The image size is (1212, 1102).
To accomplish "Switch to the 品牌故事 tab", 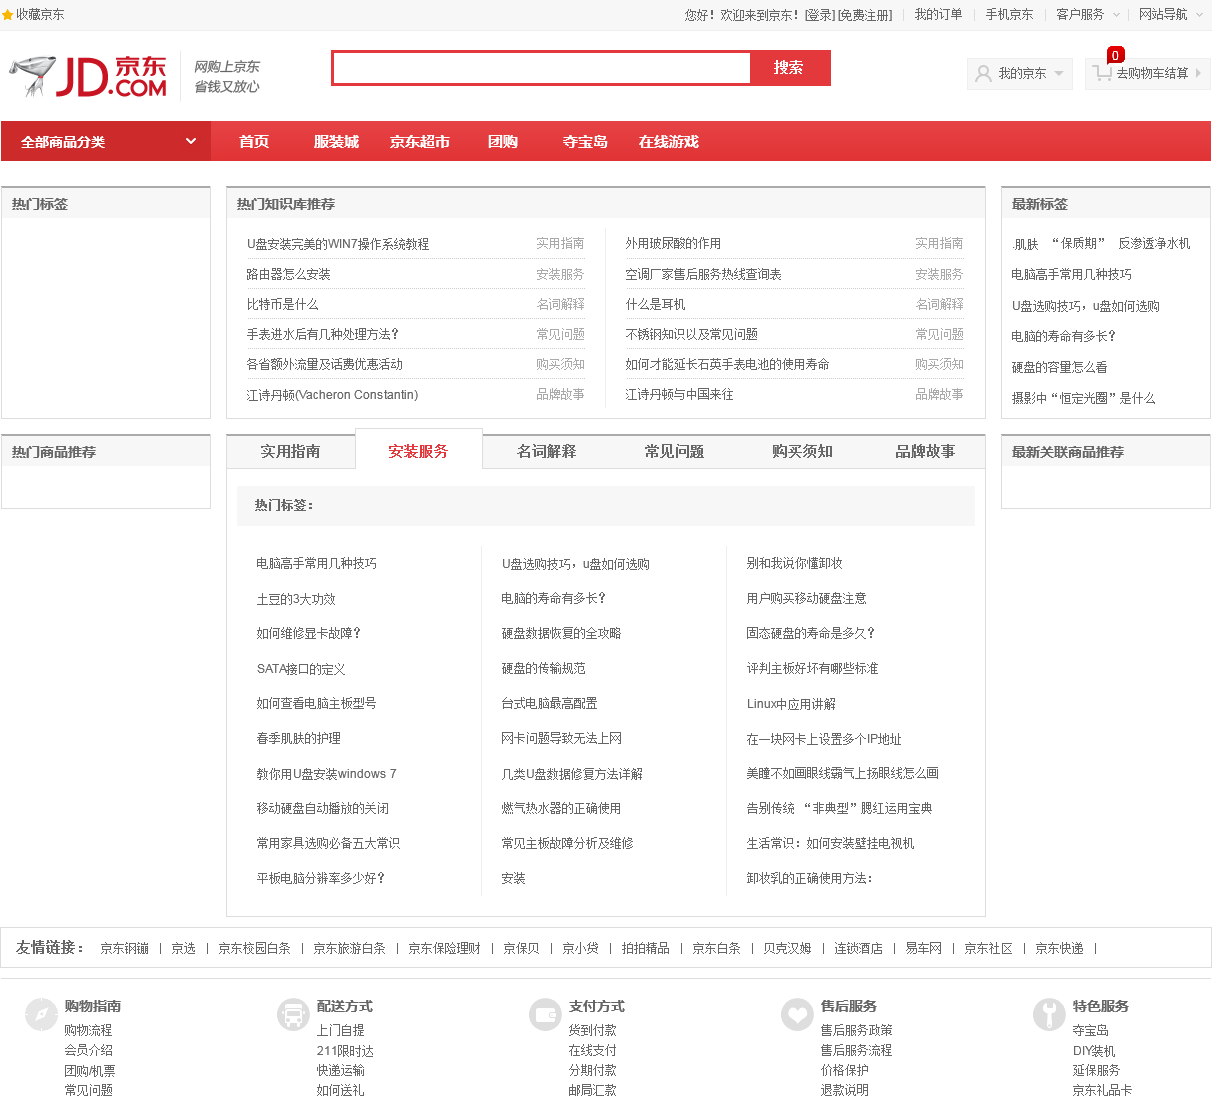I will [925, 451].
